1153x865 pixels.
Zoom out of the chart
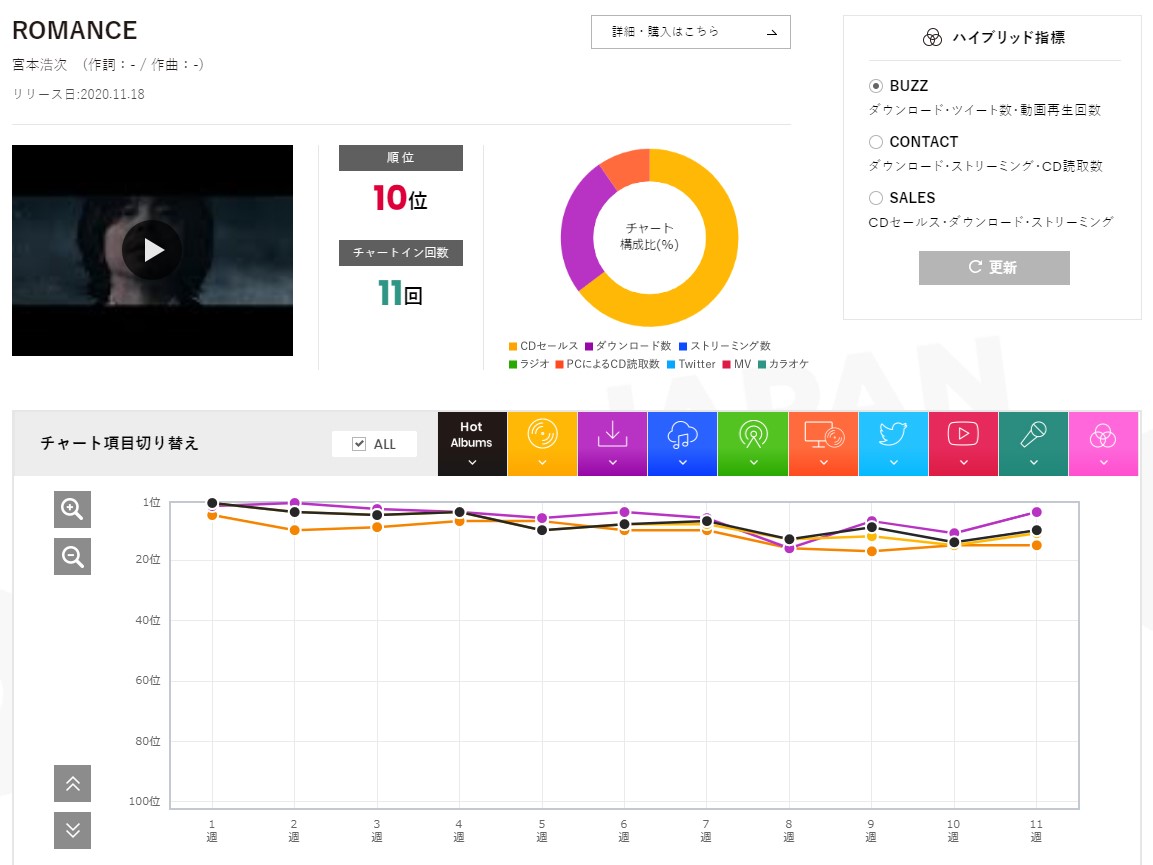(72, 557)
